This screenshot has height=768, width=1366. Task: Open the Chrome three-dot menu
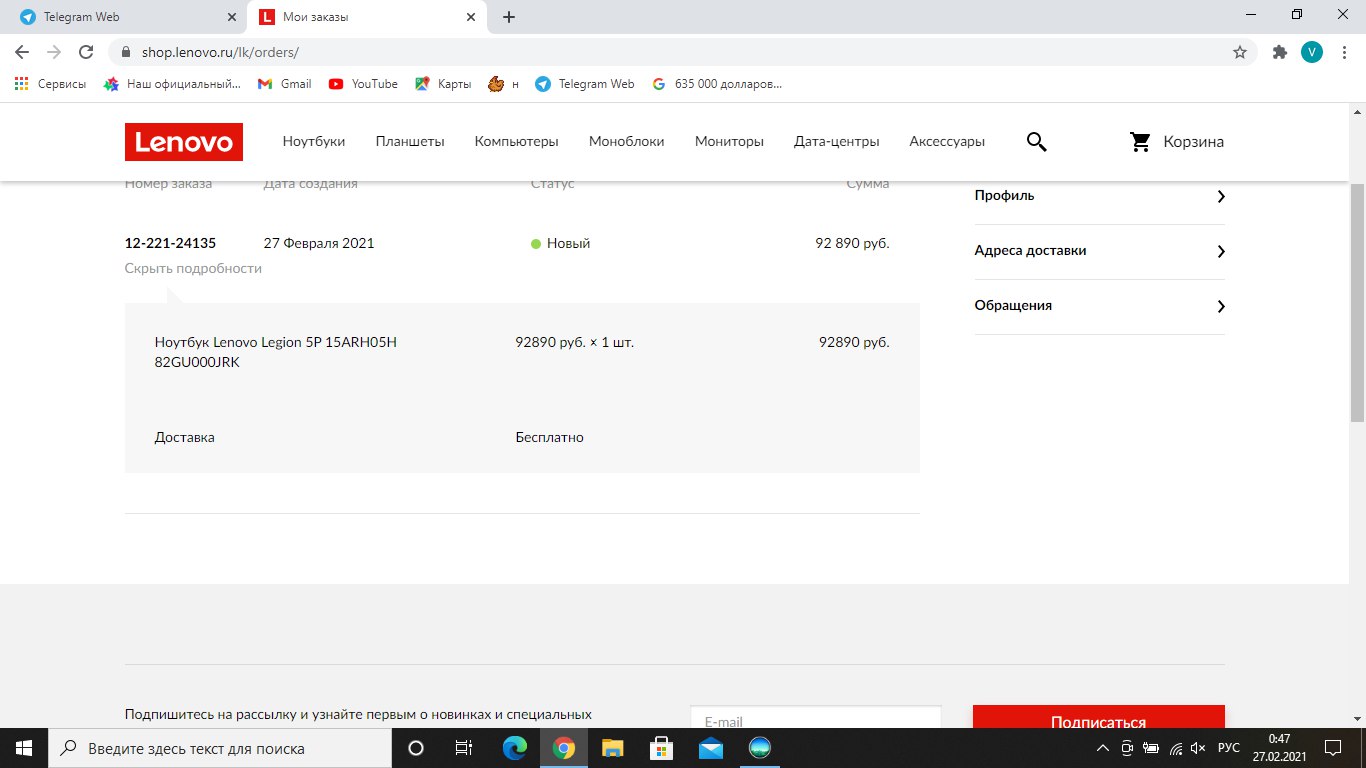tap(1345, 52)
